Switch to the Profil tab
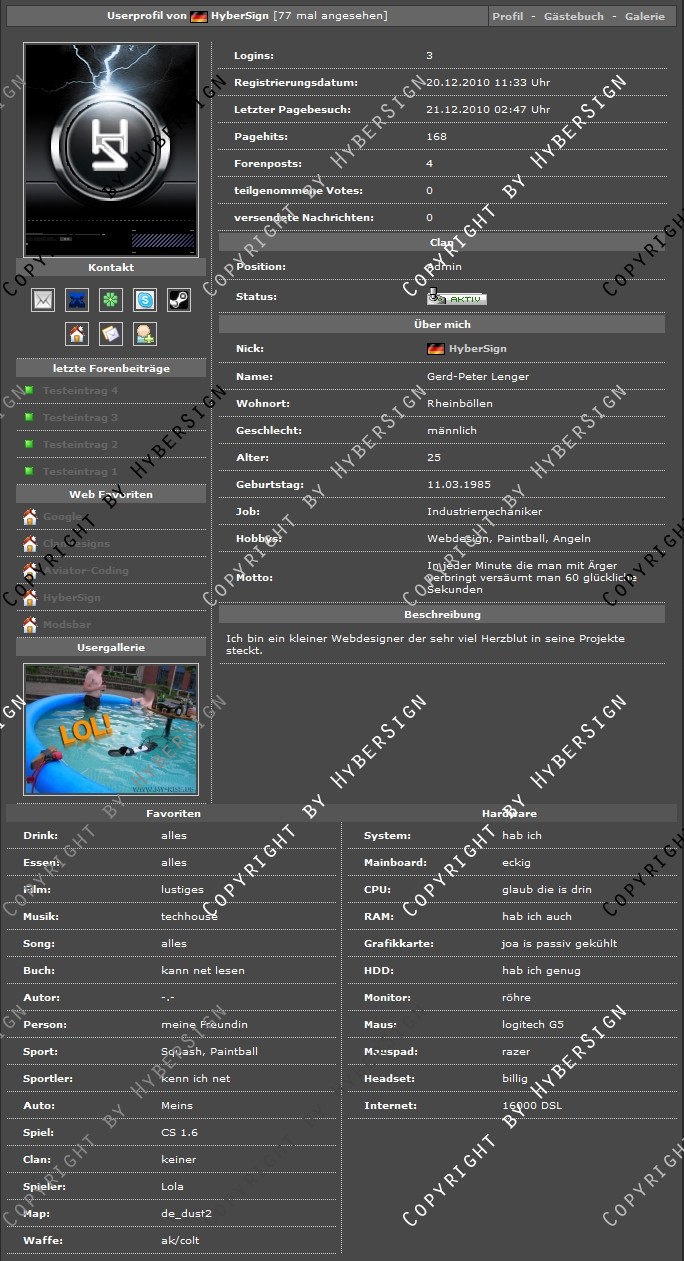Screen dimensions: 684x1261 click(507, 17)
